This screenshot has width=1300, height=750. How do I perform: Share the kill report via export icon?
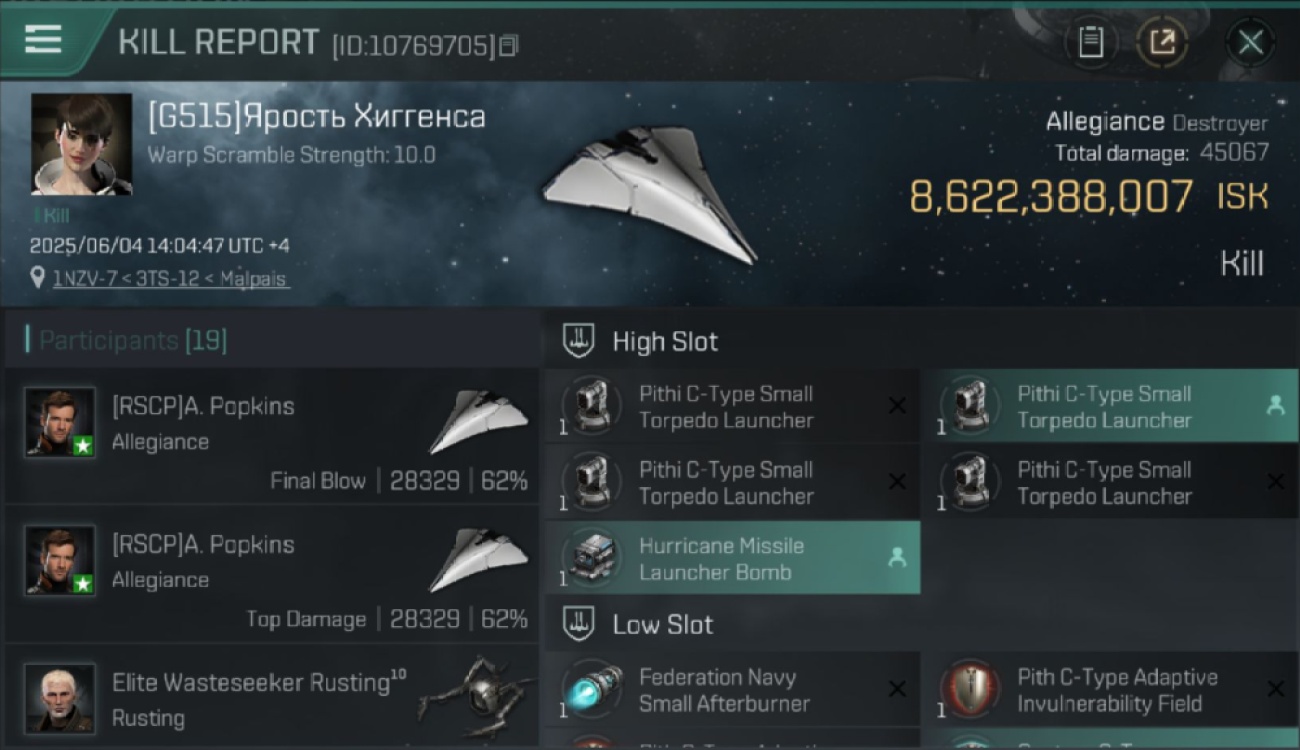point(1162,43)
